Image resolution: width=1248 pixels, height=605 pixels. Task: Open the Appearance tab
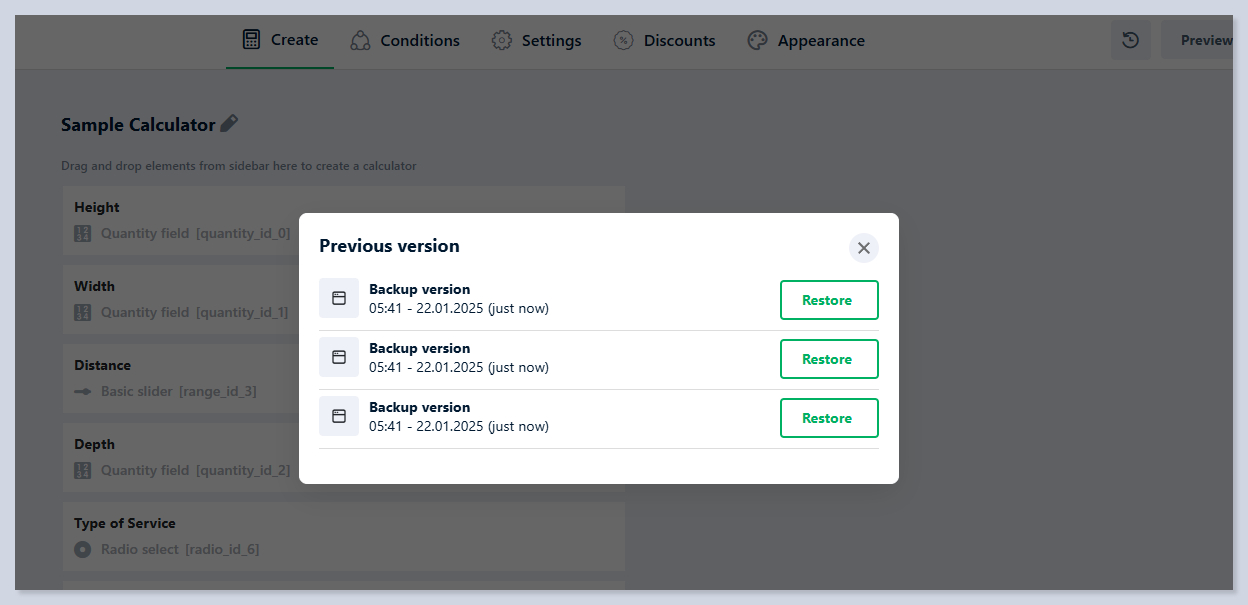(806, 41)
